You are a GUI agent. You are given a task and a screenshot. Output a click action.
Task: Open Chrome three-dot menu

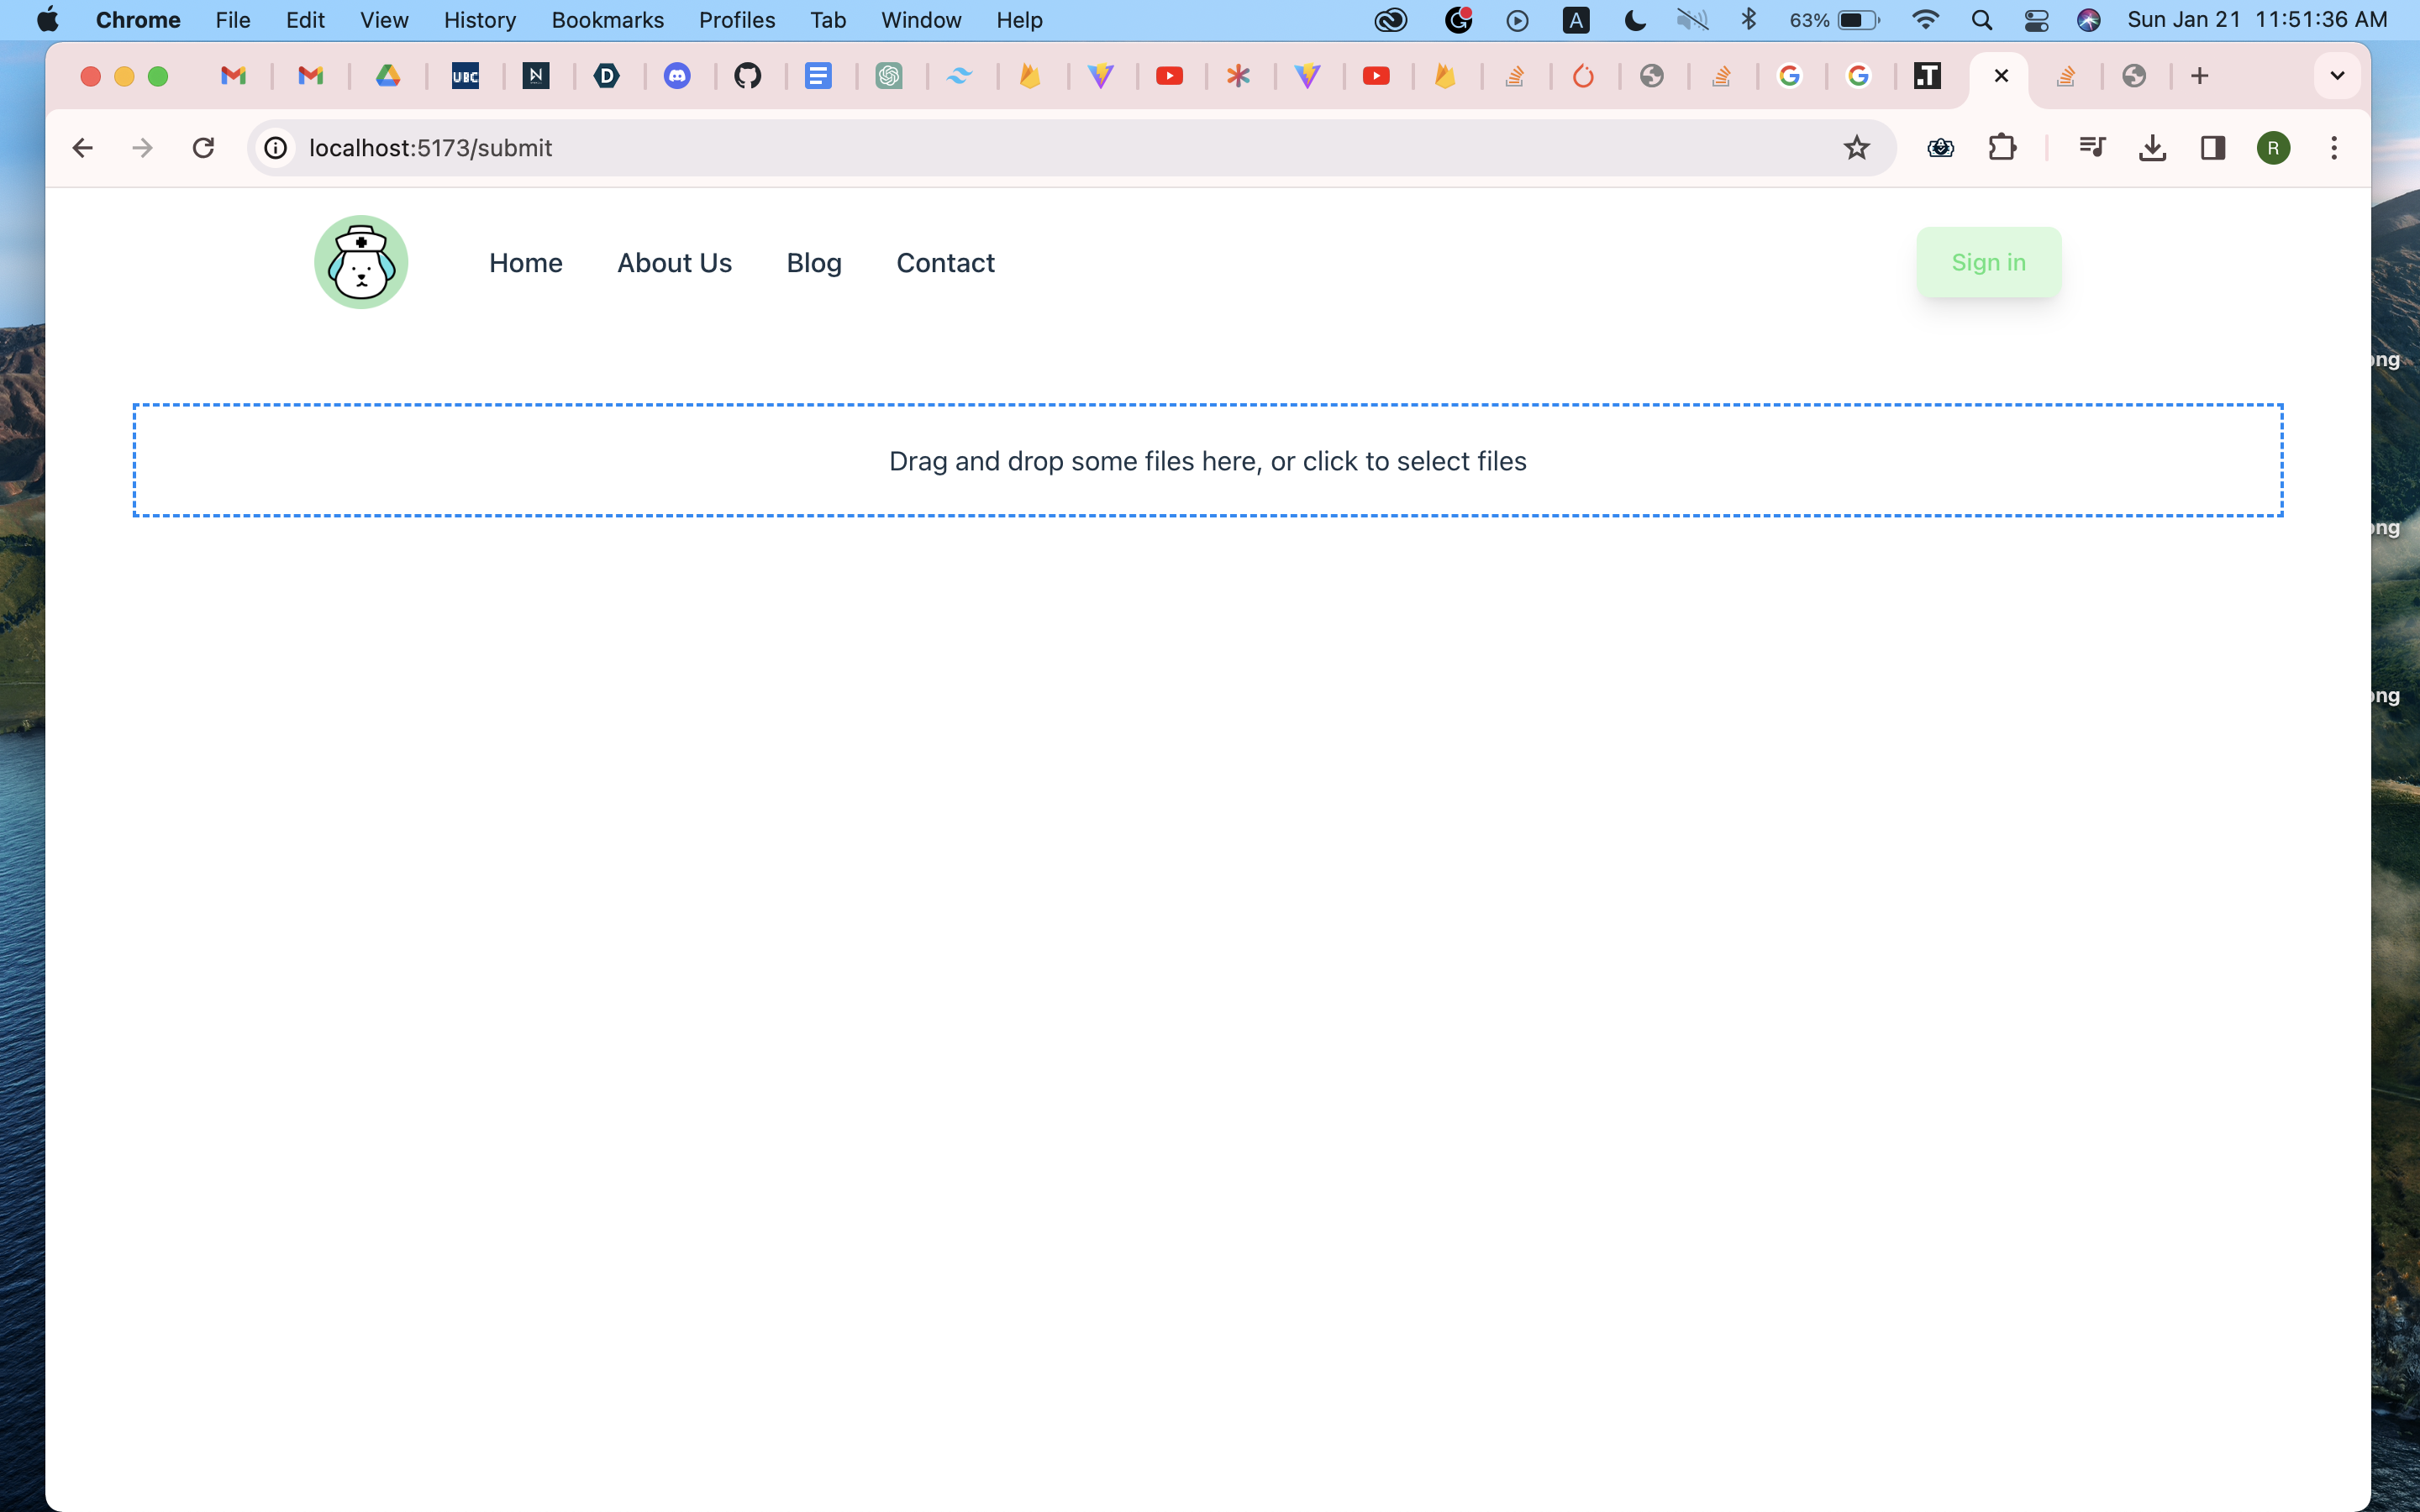click(2333, 148)
